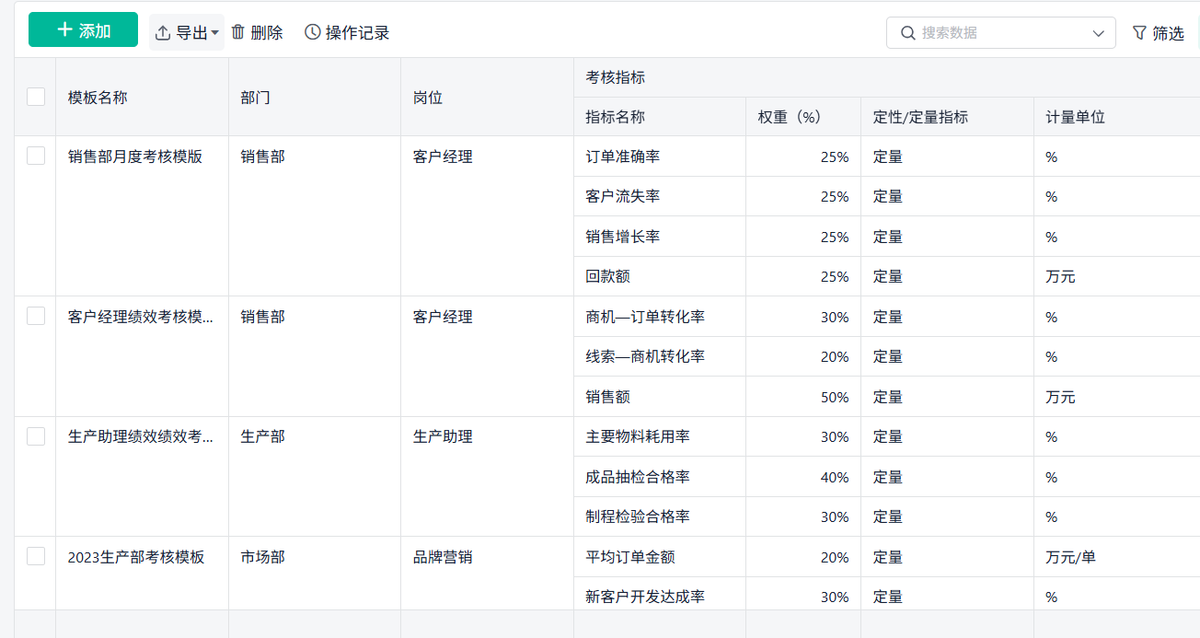Expand the 导出 dropdown arrow
1200x638 pixels.
(x=215, y=33)
